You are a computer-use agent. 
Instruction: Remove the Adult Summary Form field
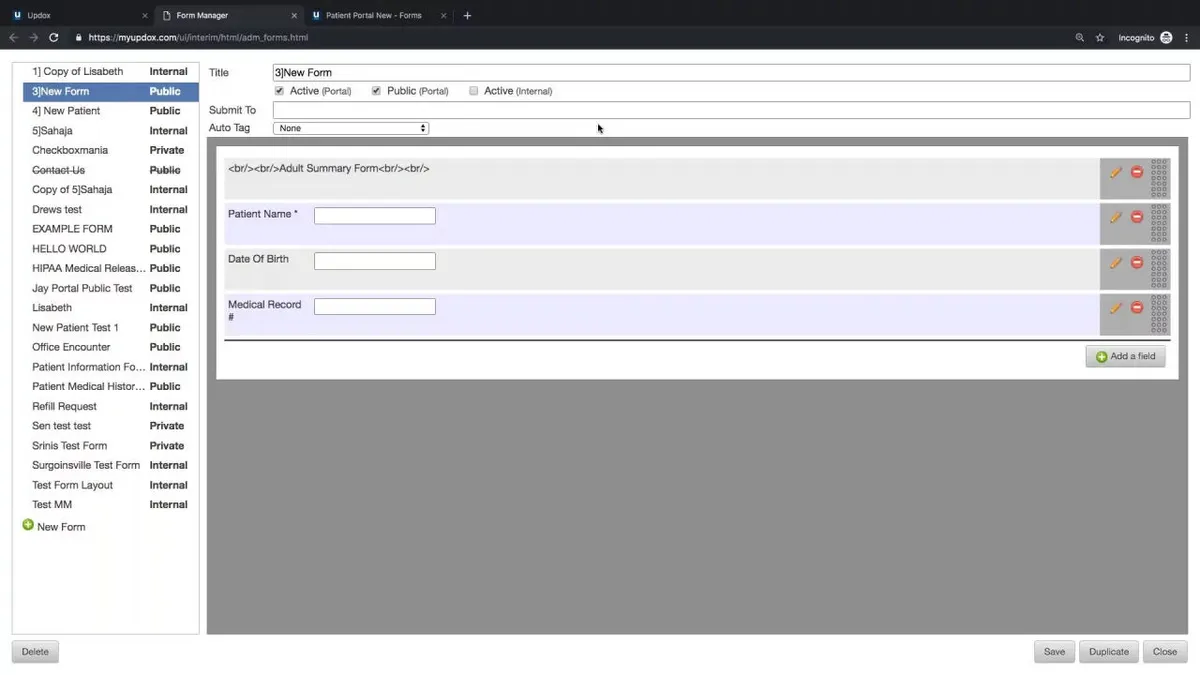[x=1137, y=172]
